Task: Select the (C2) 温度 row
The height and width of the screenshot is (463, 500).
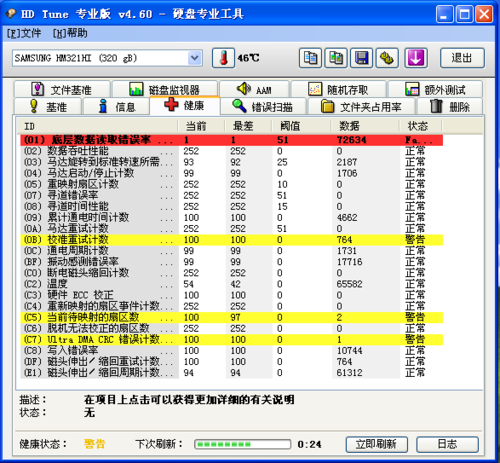Action: [x=231, y=284]
